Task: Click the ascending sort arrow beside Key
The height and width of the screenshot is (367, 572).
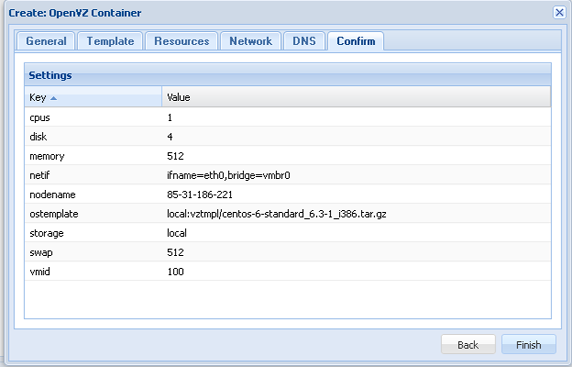Action: pos(54,98)
